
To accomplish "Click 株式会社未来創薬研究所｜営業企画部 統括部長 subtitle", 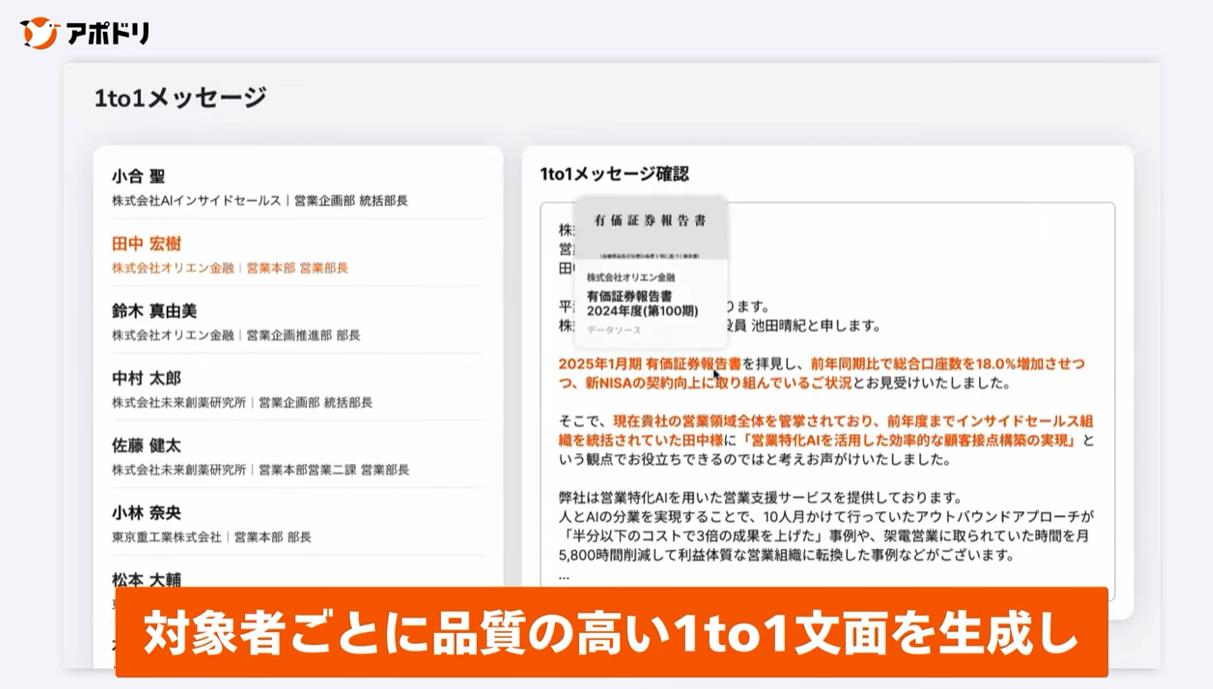I will pos(242,402).
